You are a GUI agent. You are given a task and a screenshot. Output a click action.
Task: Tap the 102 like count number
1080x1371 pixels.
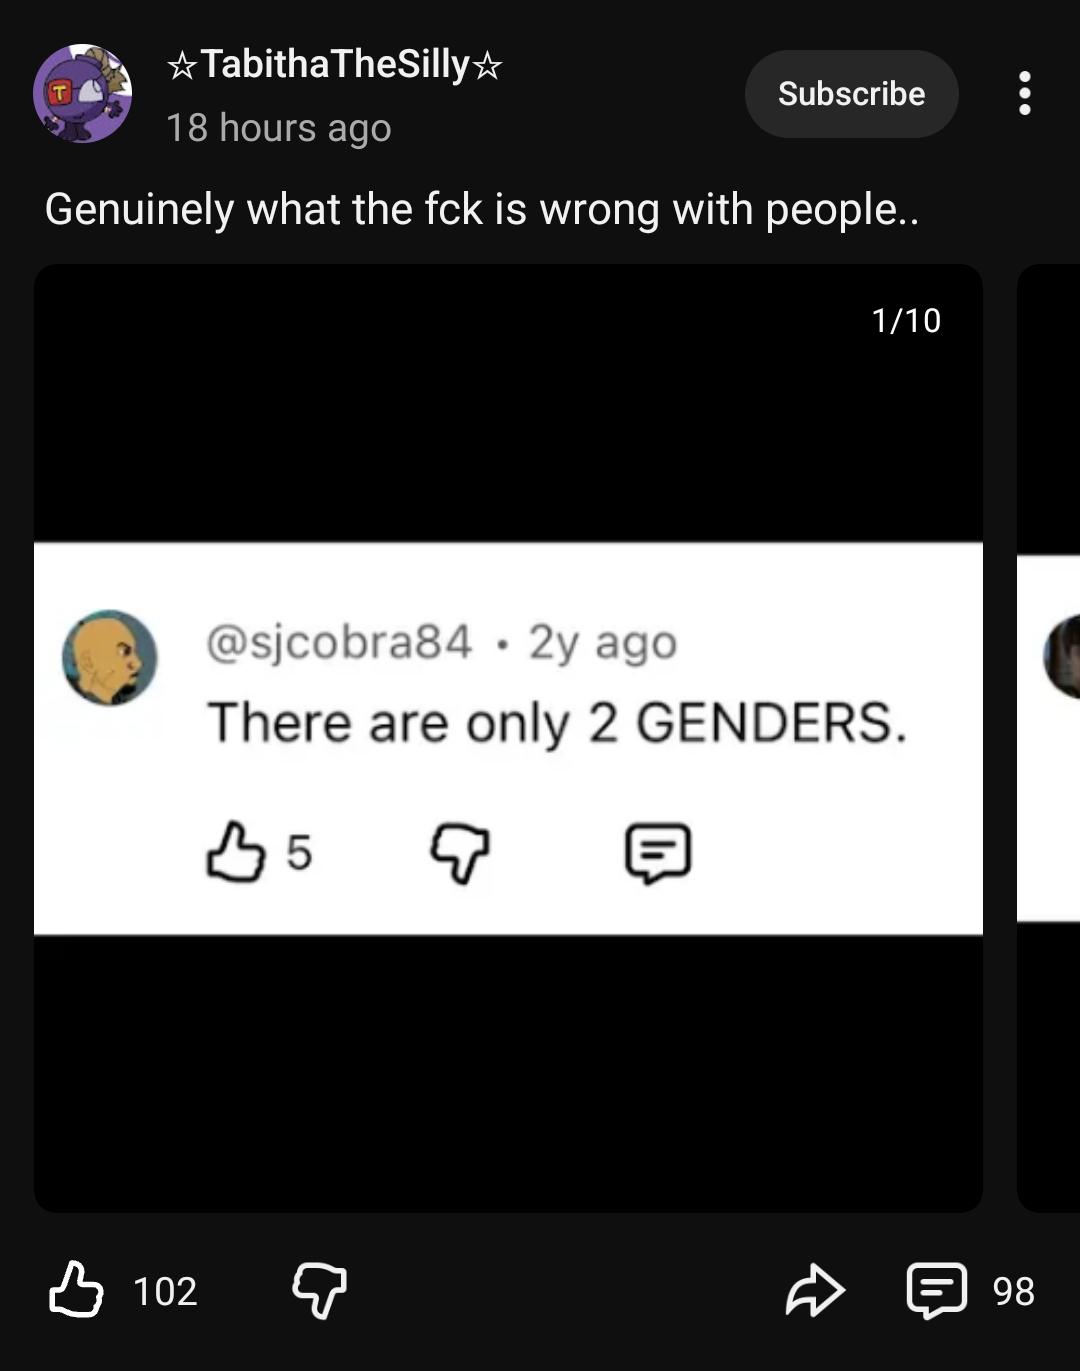point(165,1291)
